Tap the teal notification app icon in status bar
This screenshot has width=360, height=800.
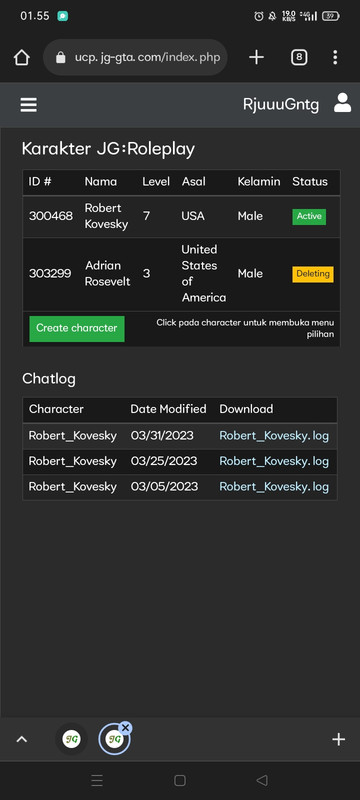(63, 16)
